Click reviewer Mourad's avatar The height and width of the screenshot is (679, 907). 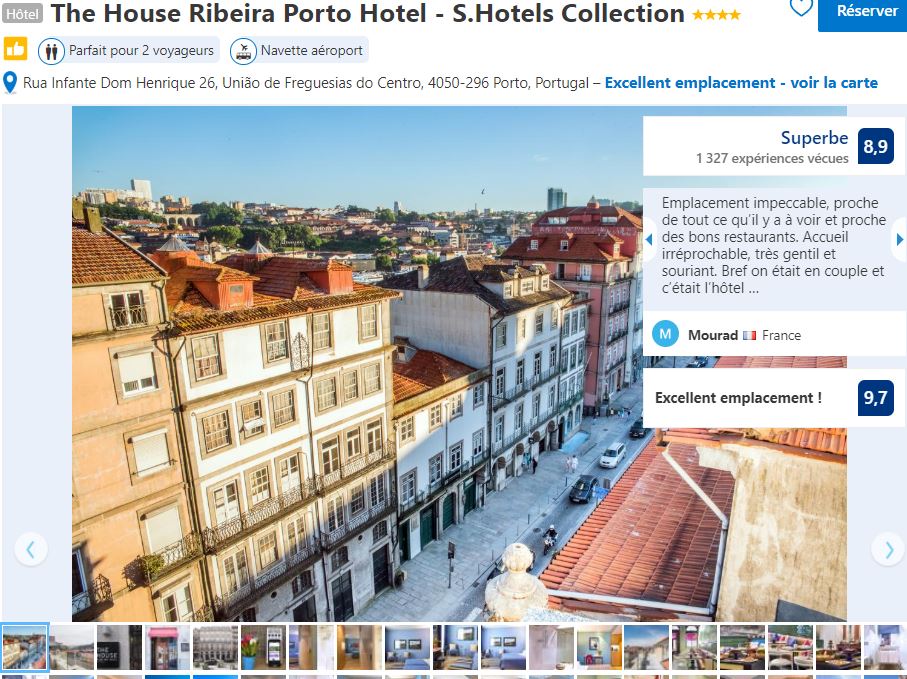coord(665,334)
